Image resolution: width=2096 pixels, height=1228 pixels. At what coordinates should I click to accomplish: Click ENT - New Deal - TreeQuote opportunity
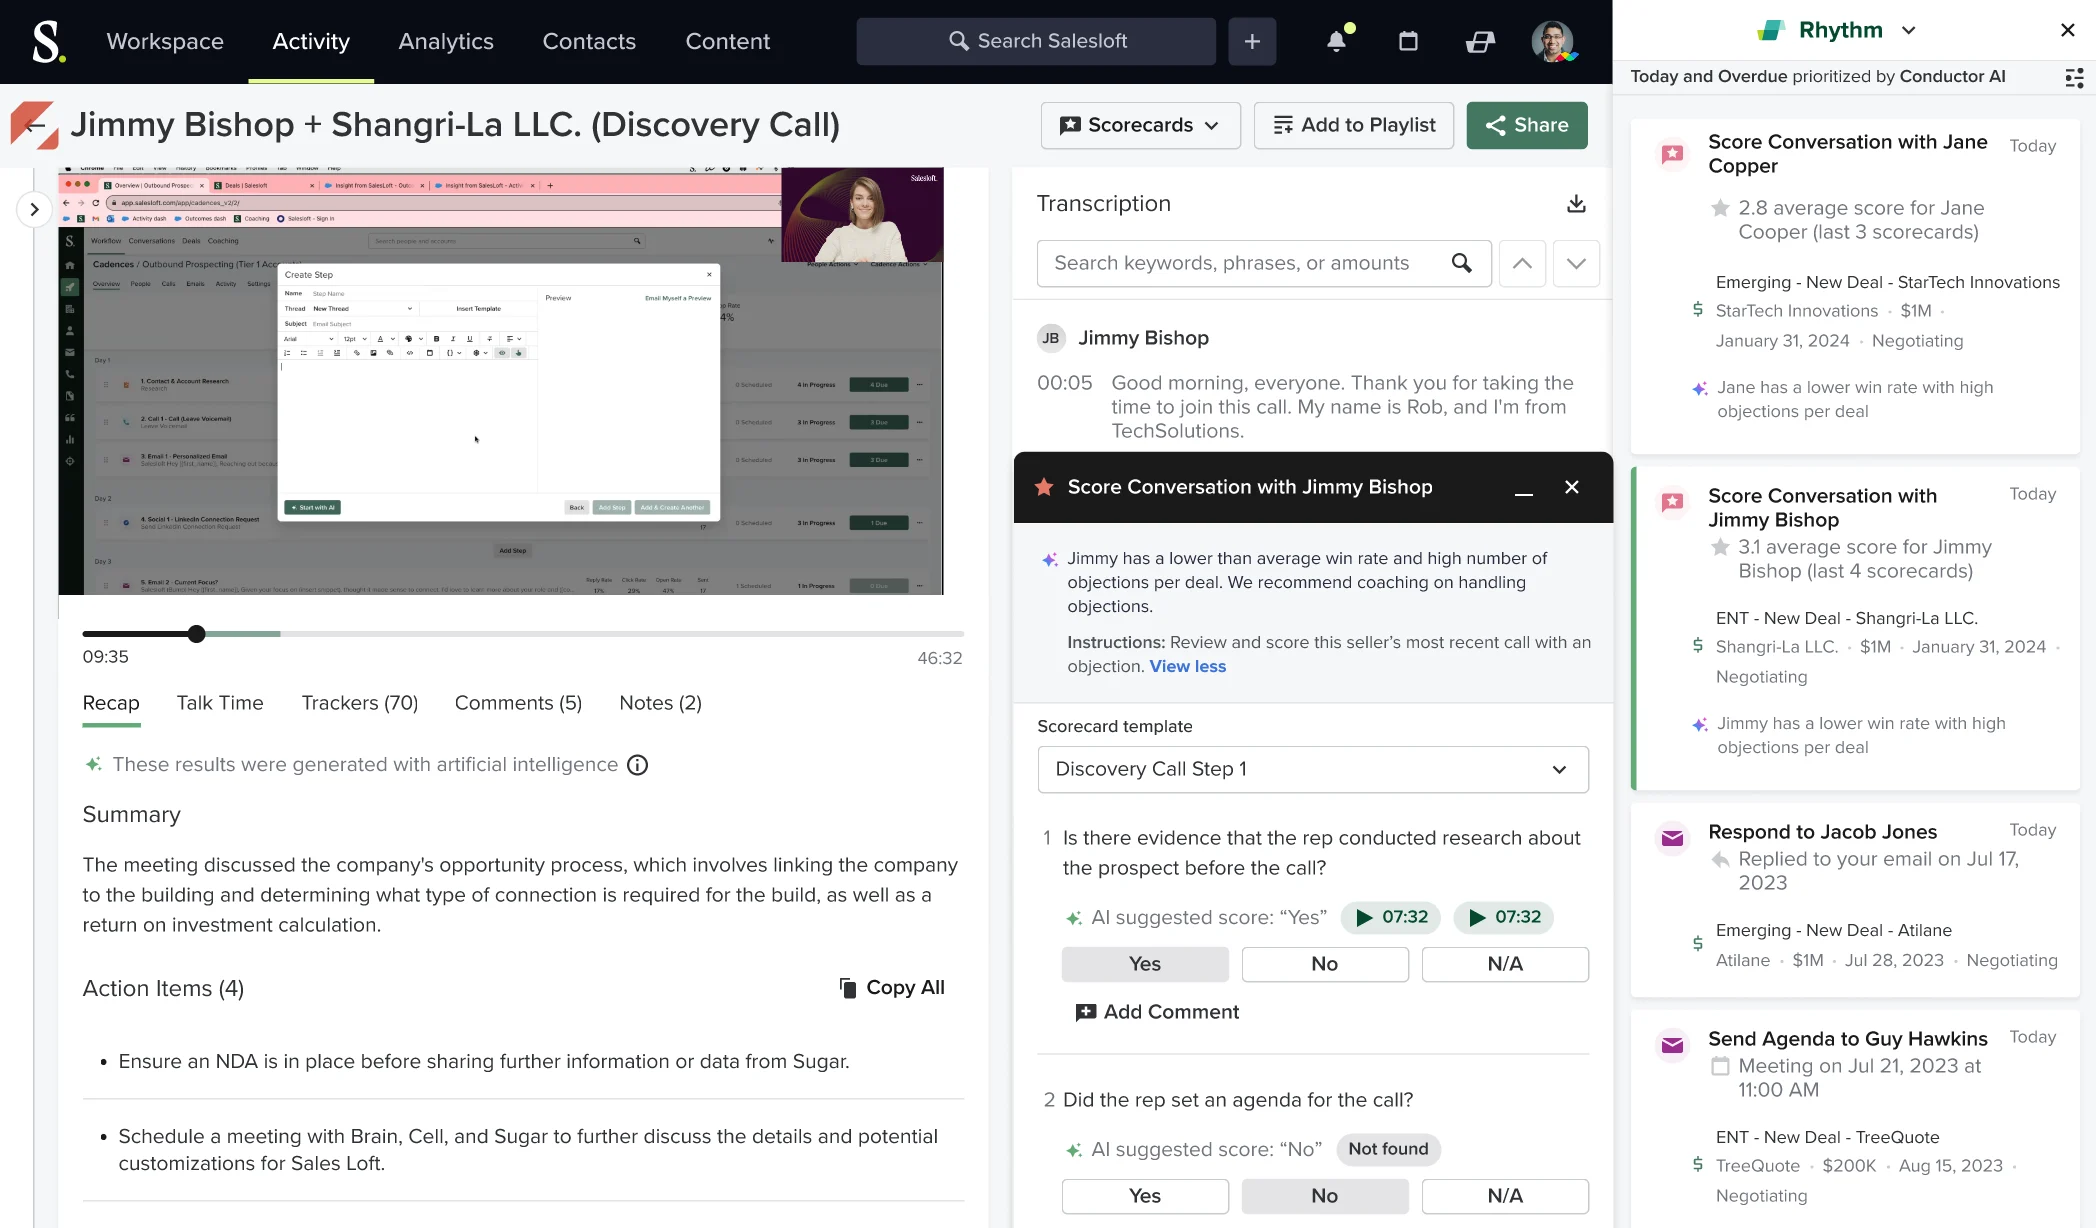click(1827, 1137)
